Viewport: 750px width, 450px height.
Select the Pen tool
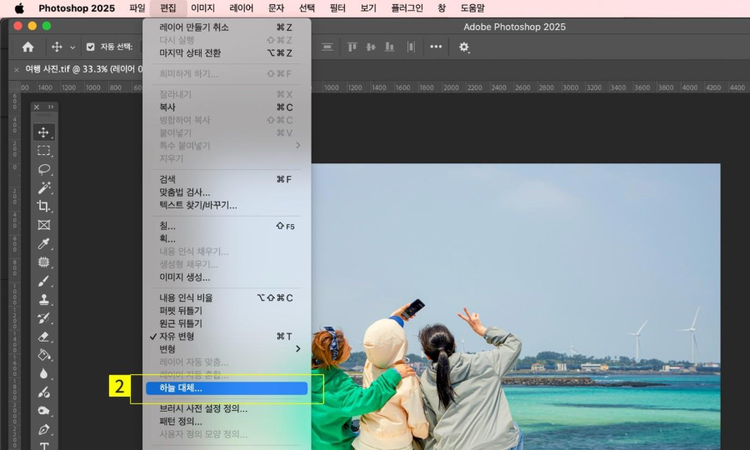(44, 429)
